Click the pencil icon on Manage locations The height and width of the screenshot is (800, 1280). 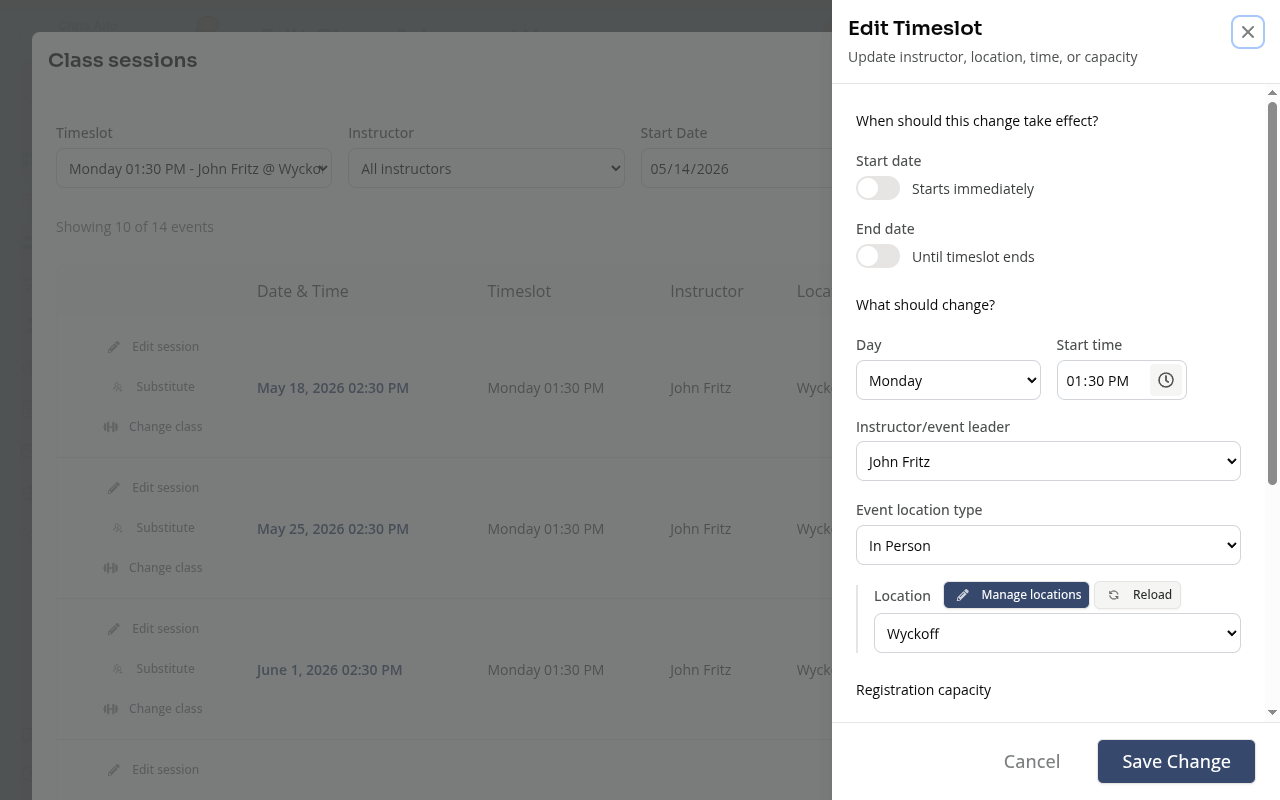click(963, 595)
